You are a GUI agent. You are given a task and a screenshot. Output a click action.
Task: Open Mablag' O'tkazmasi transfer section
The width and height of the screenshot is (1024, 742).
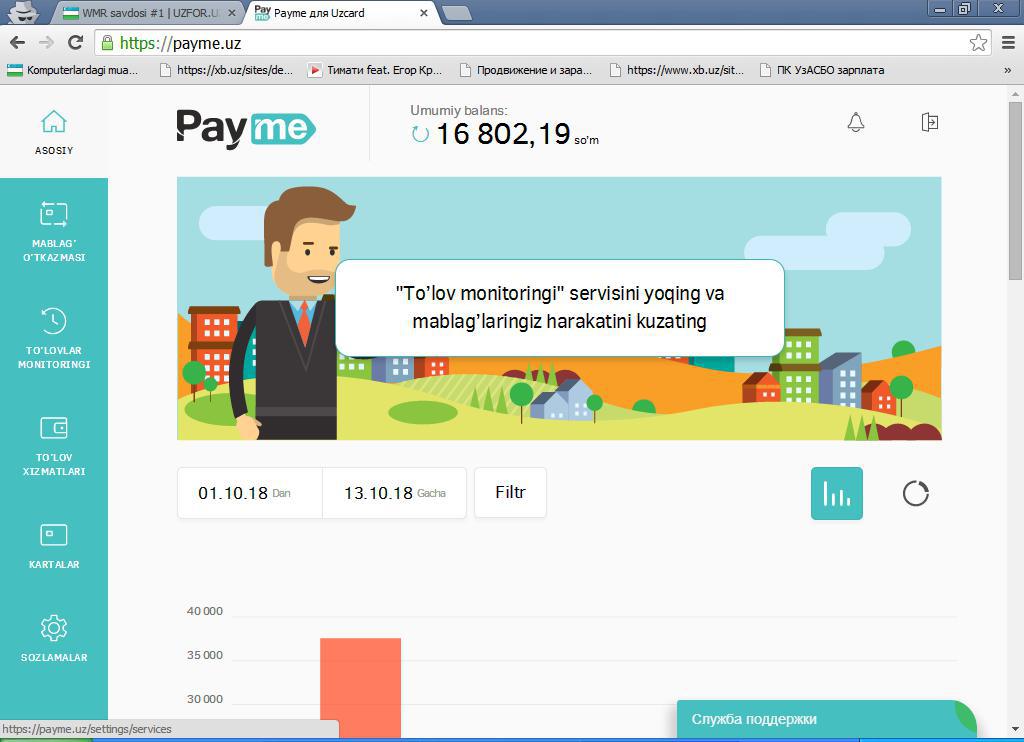point(54,214)
